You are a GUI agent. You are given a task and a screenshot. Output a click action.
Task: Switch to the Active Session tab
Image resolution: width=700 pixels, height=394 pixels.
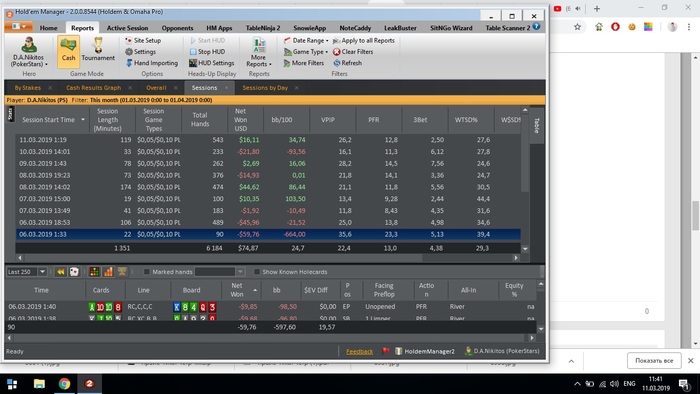[127, 28]
